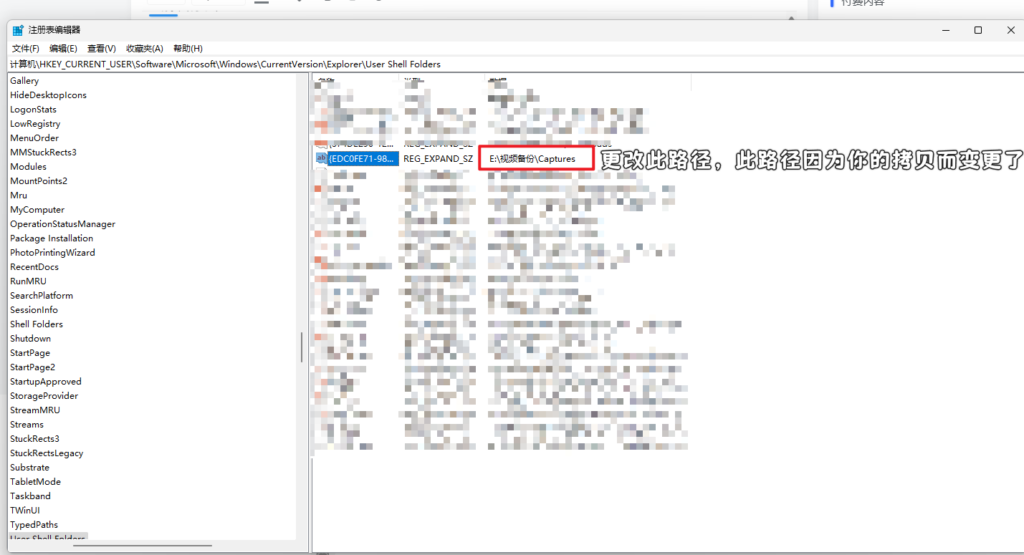The height and width of the screenshot is (555, 1024).
Task: Click the tree pane vertical scrollbar
Action: pyautogui.click(x=301, y=347)
